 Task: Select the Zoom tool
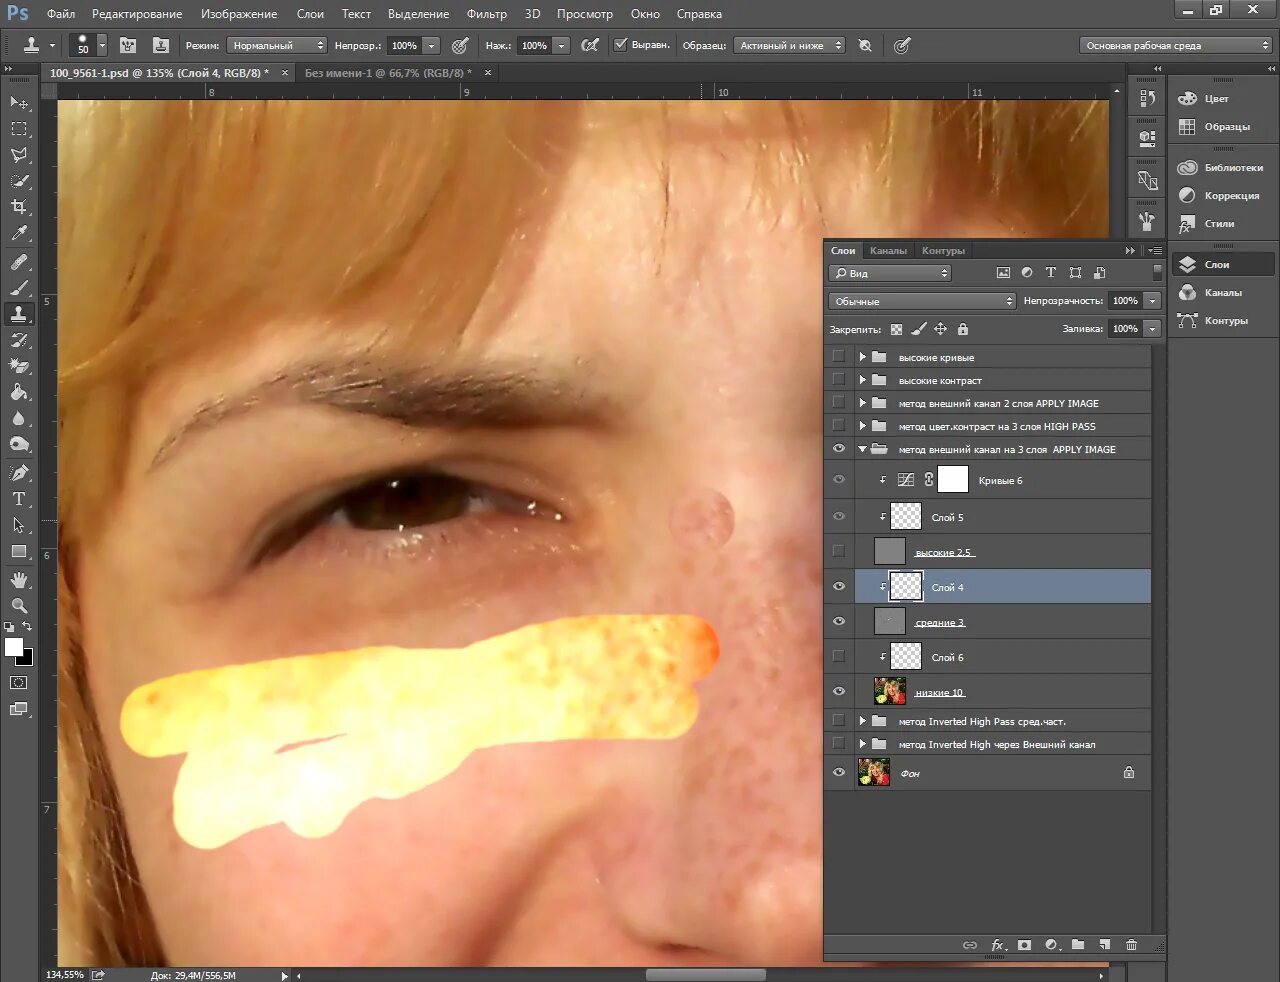[x=19, y=606]
